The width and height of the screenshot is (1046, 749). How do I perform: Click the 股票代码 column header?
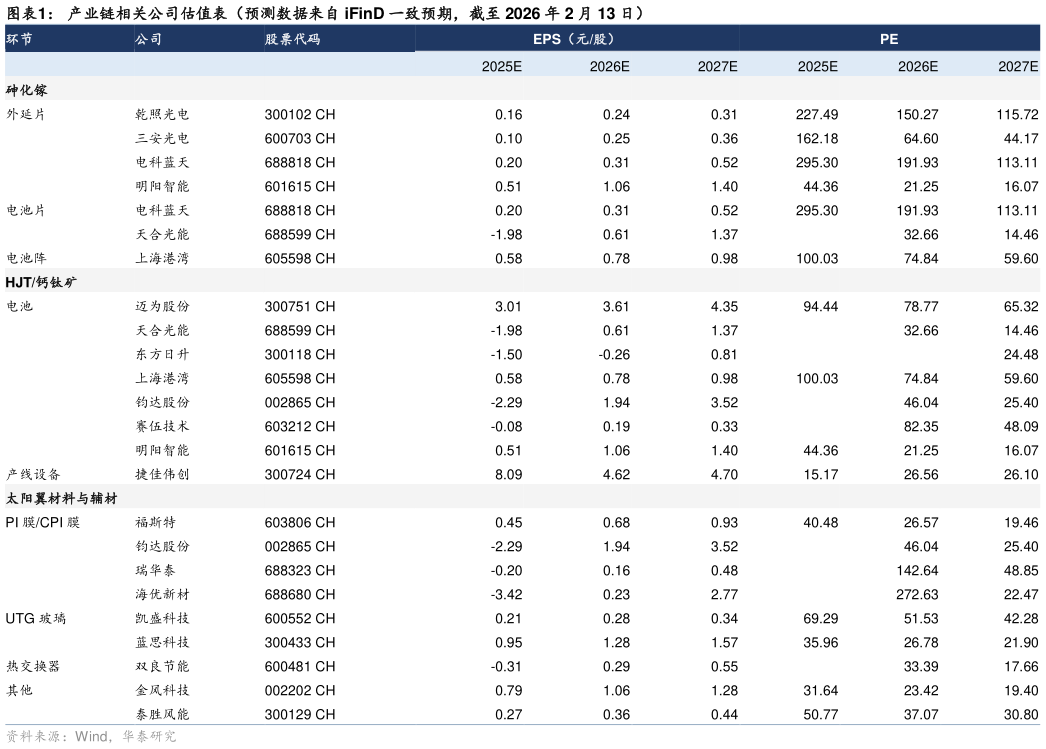click(292, 39)
